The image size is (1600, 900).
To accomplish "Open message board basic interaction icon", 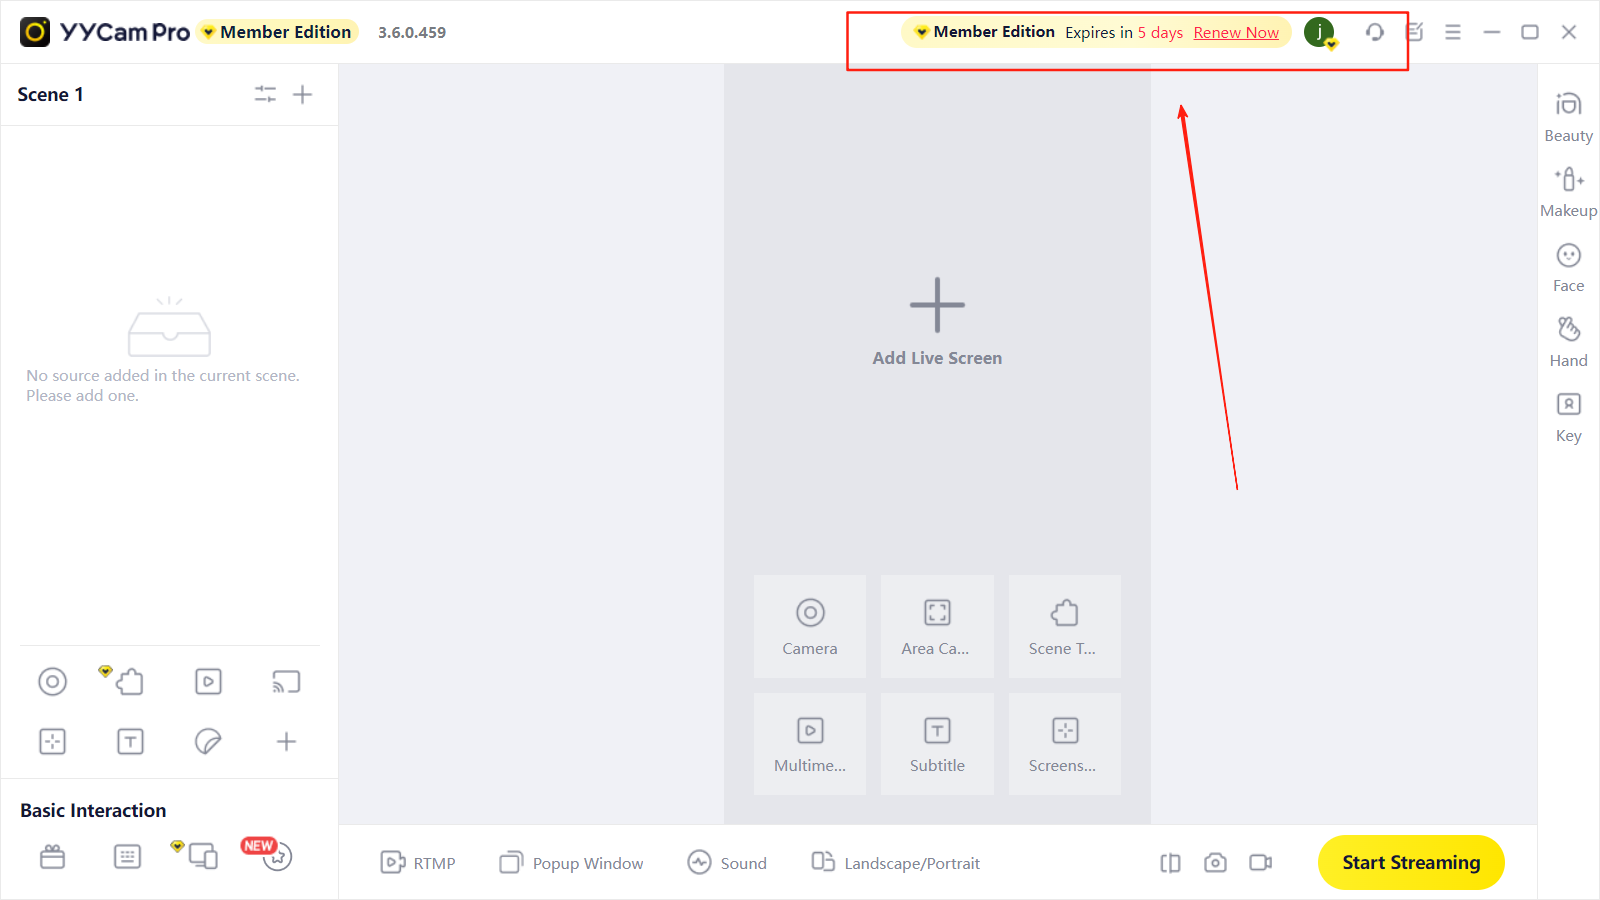I will 127,857.
